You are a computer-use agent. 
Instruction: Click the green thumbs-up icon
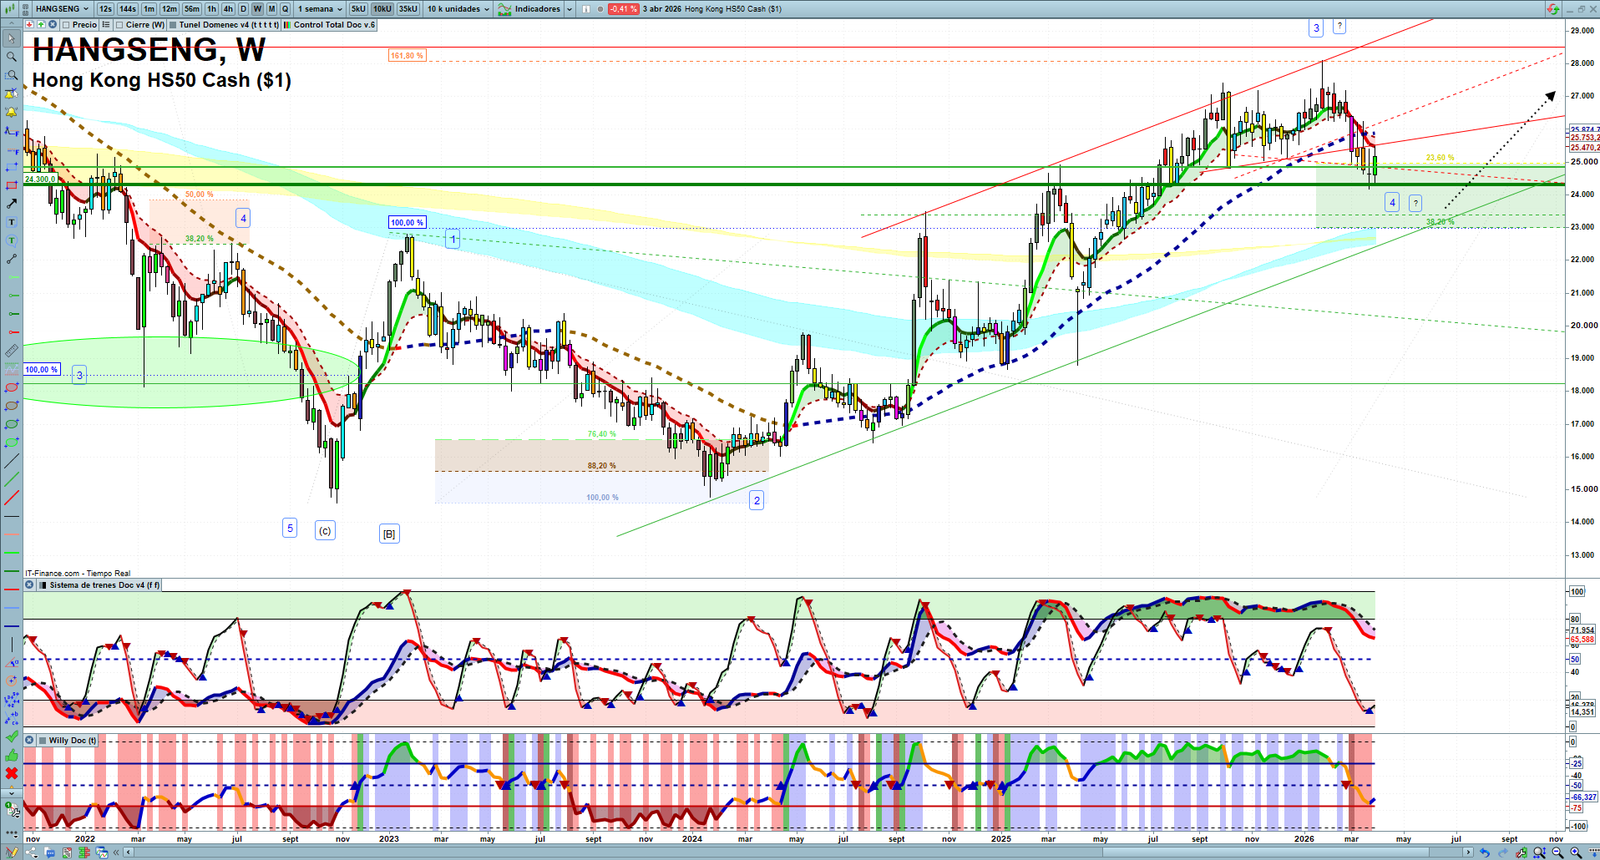point(11,755)
